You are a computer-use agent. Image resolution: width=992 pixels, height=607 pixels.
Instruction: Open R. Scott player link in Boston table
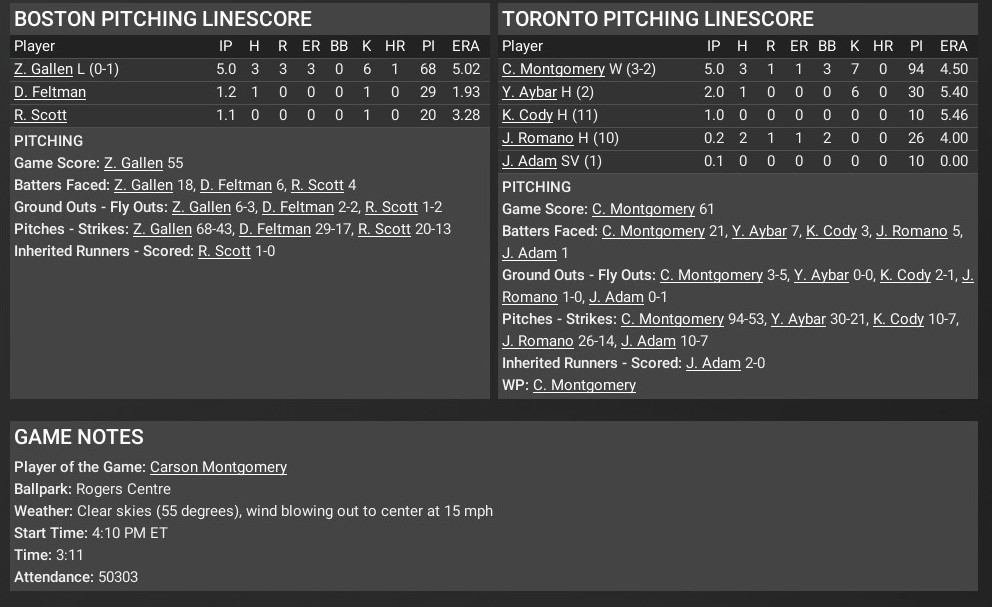point(40,115)
